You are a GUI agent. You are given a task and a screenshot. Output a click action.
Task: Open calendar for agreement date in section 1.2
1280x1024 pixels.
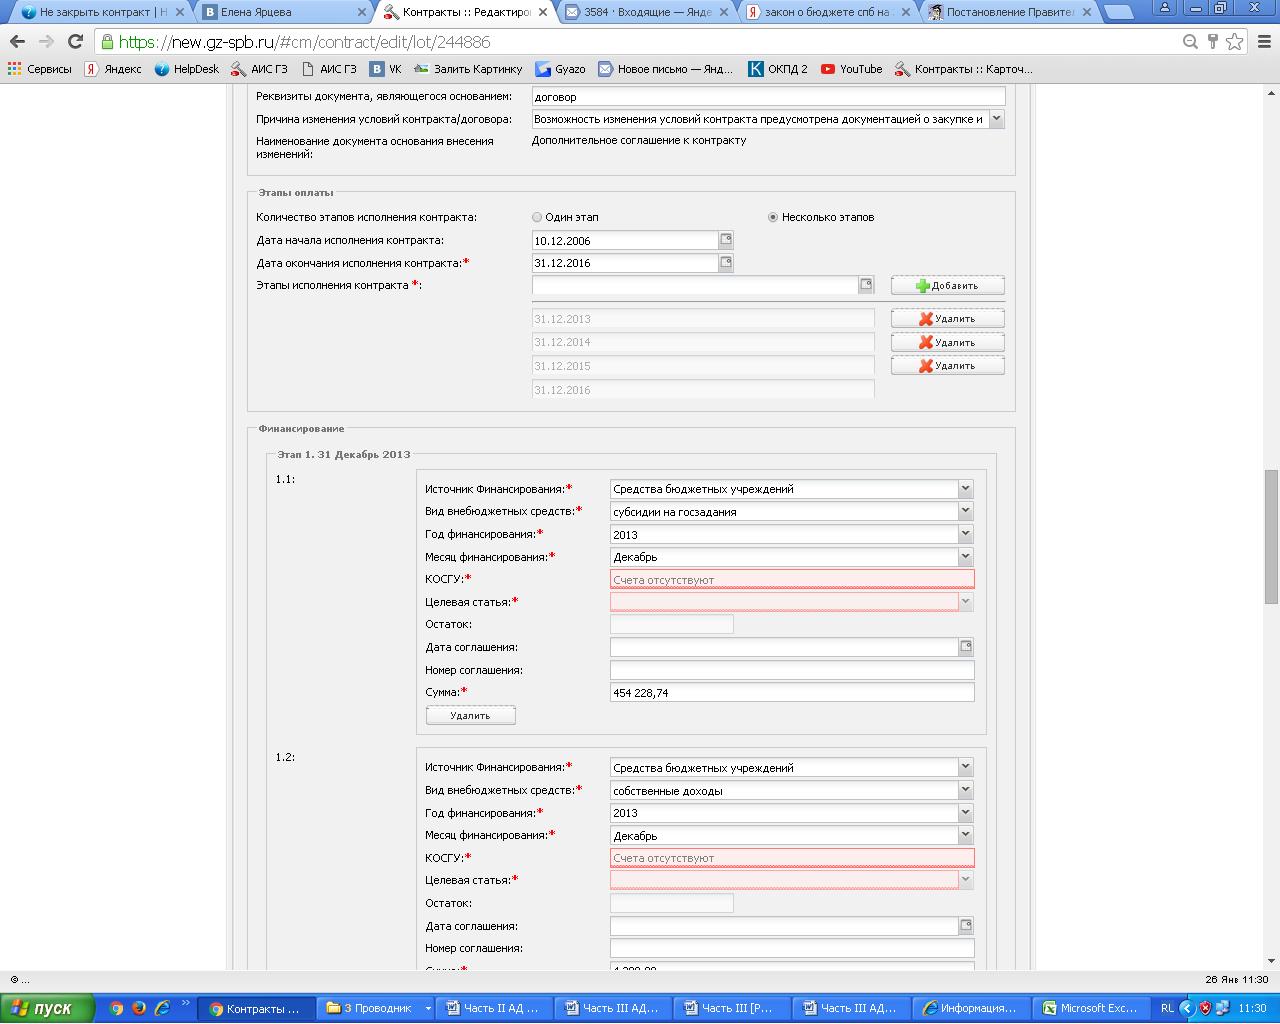tap(966, 926)
